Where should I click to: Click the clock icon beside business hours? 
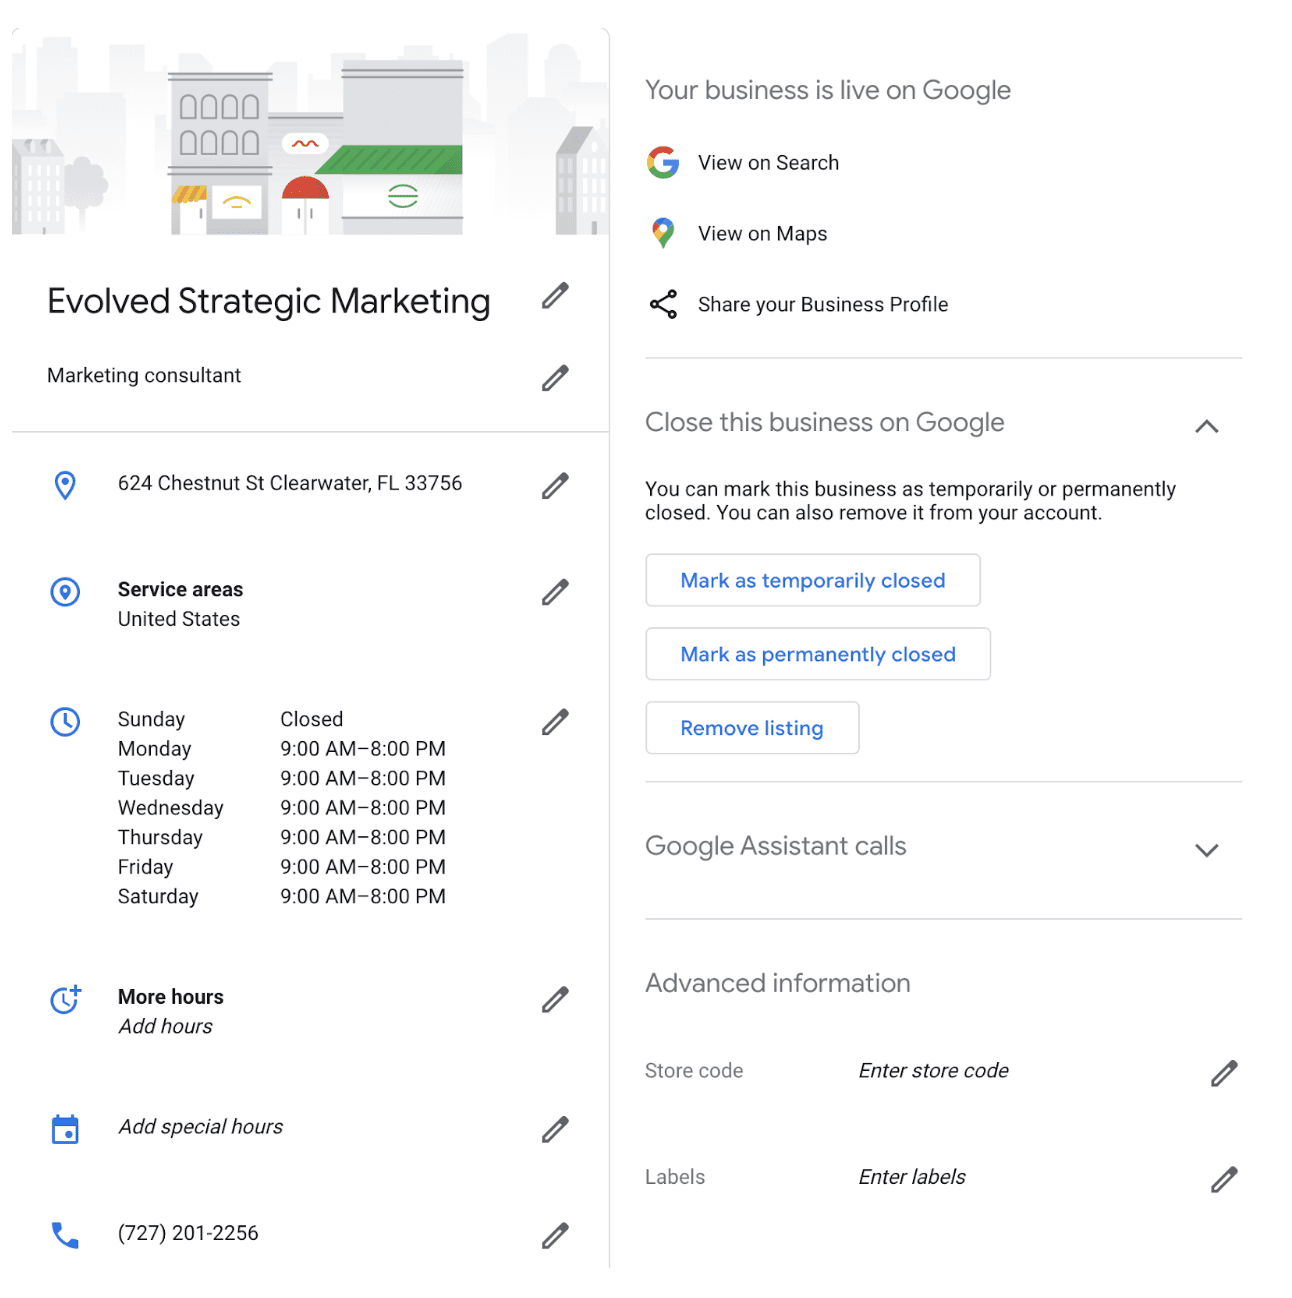[x=65, y=722]
